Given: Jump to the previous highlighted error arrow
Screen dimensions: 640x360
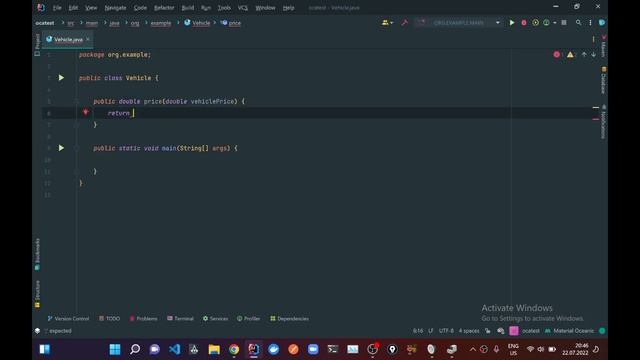Looking at the screenshot, I should click(584, 54).
